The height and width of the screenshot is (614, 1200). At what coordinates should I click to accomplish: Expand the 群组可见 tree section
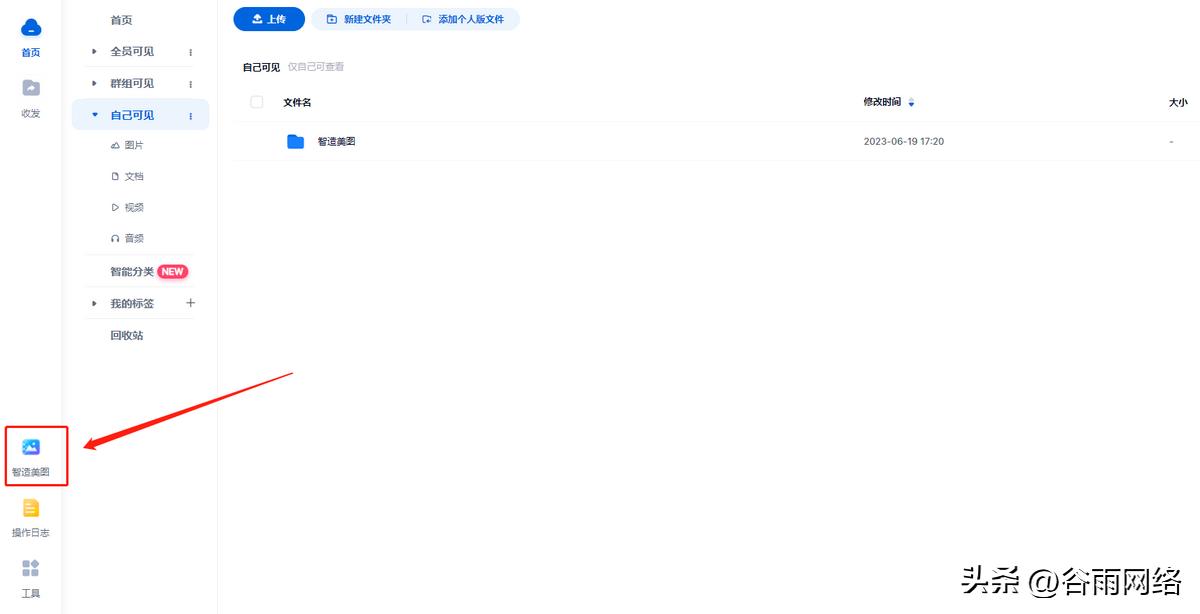92,83
